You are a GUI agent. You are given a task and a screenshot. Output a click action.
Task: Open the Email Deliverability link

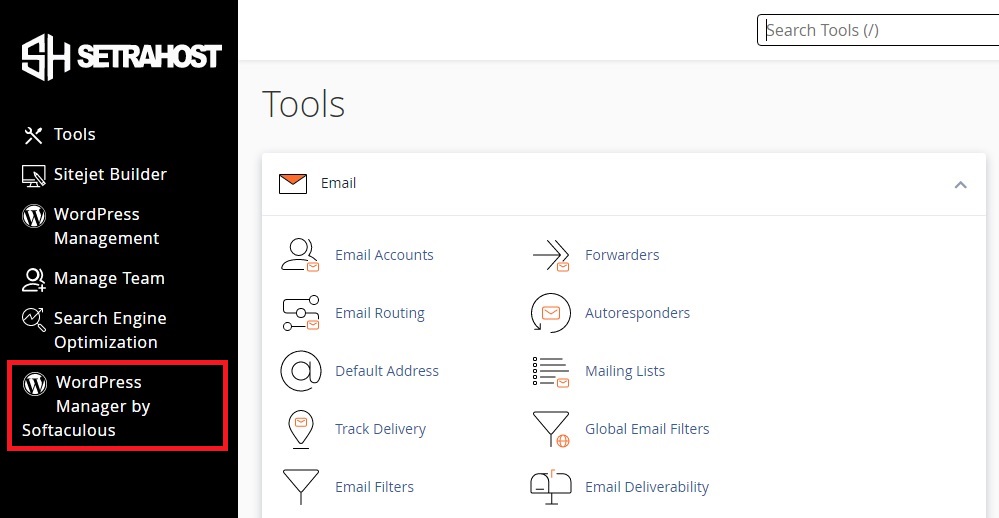[647, 487]
